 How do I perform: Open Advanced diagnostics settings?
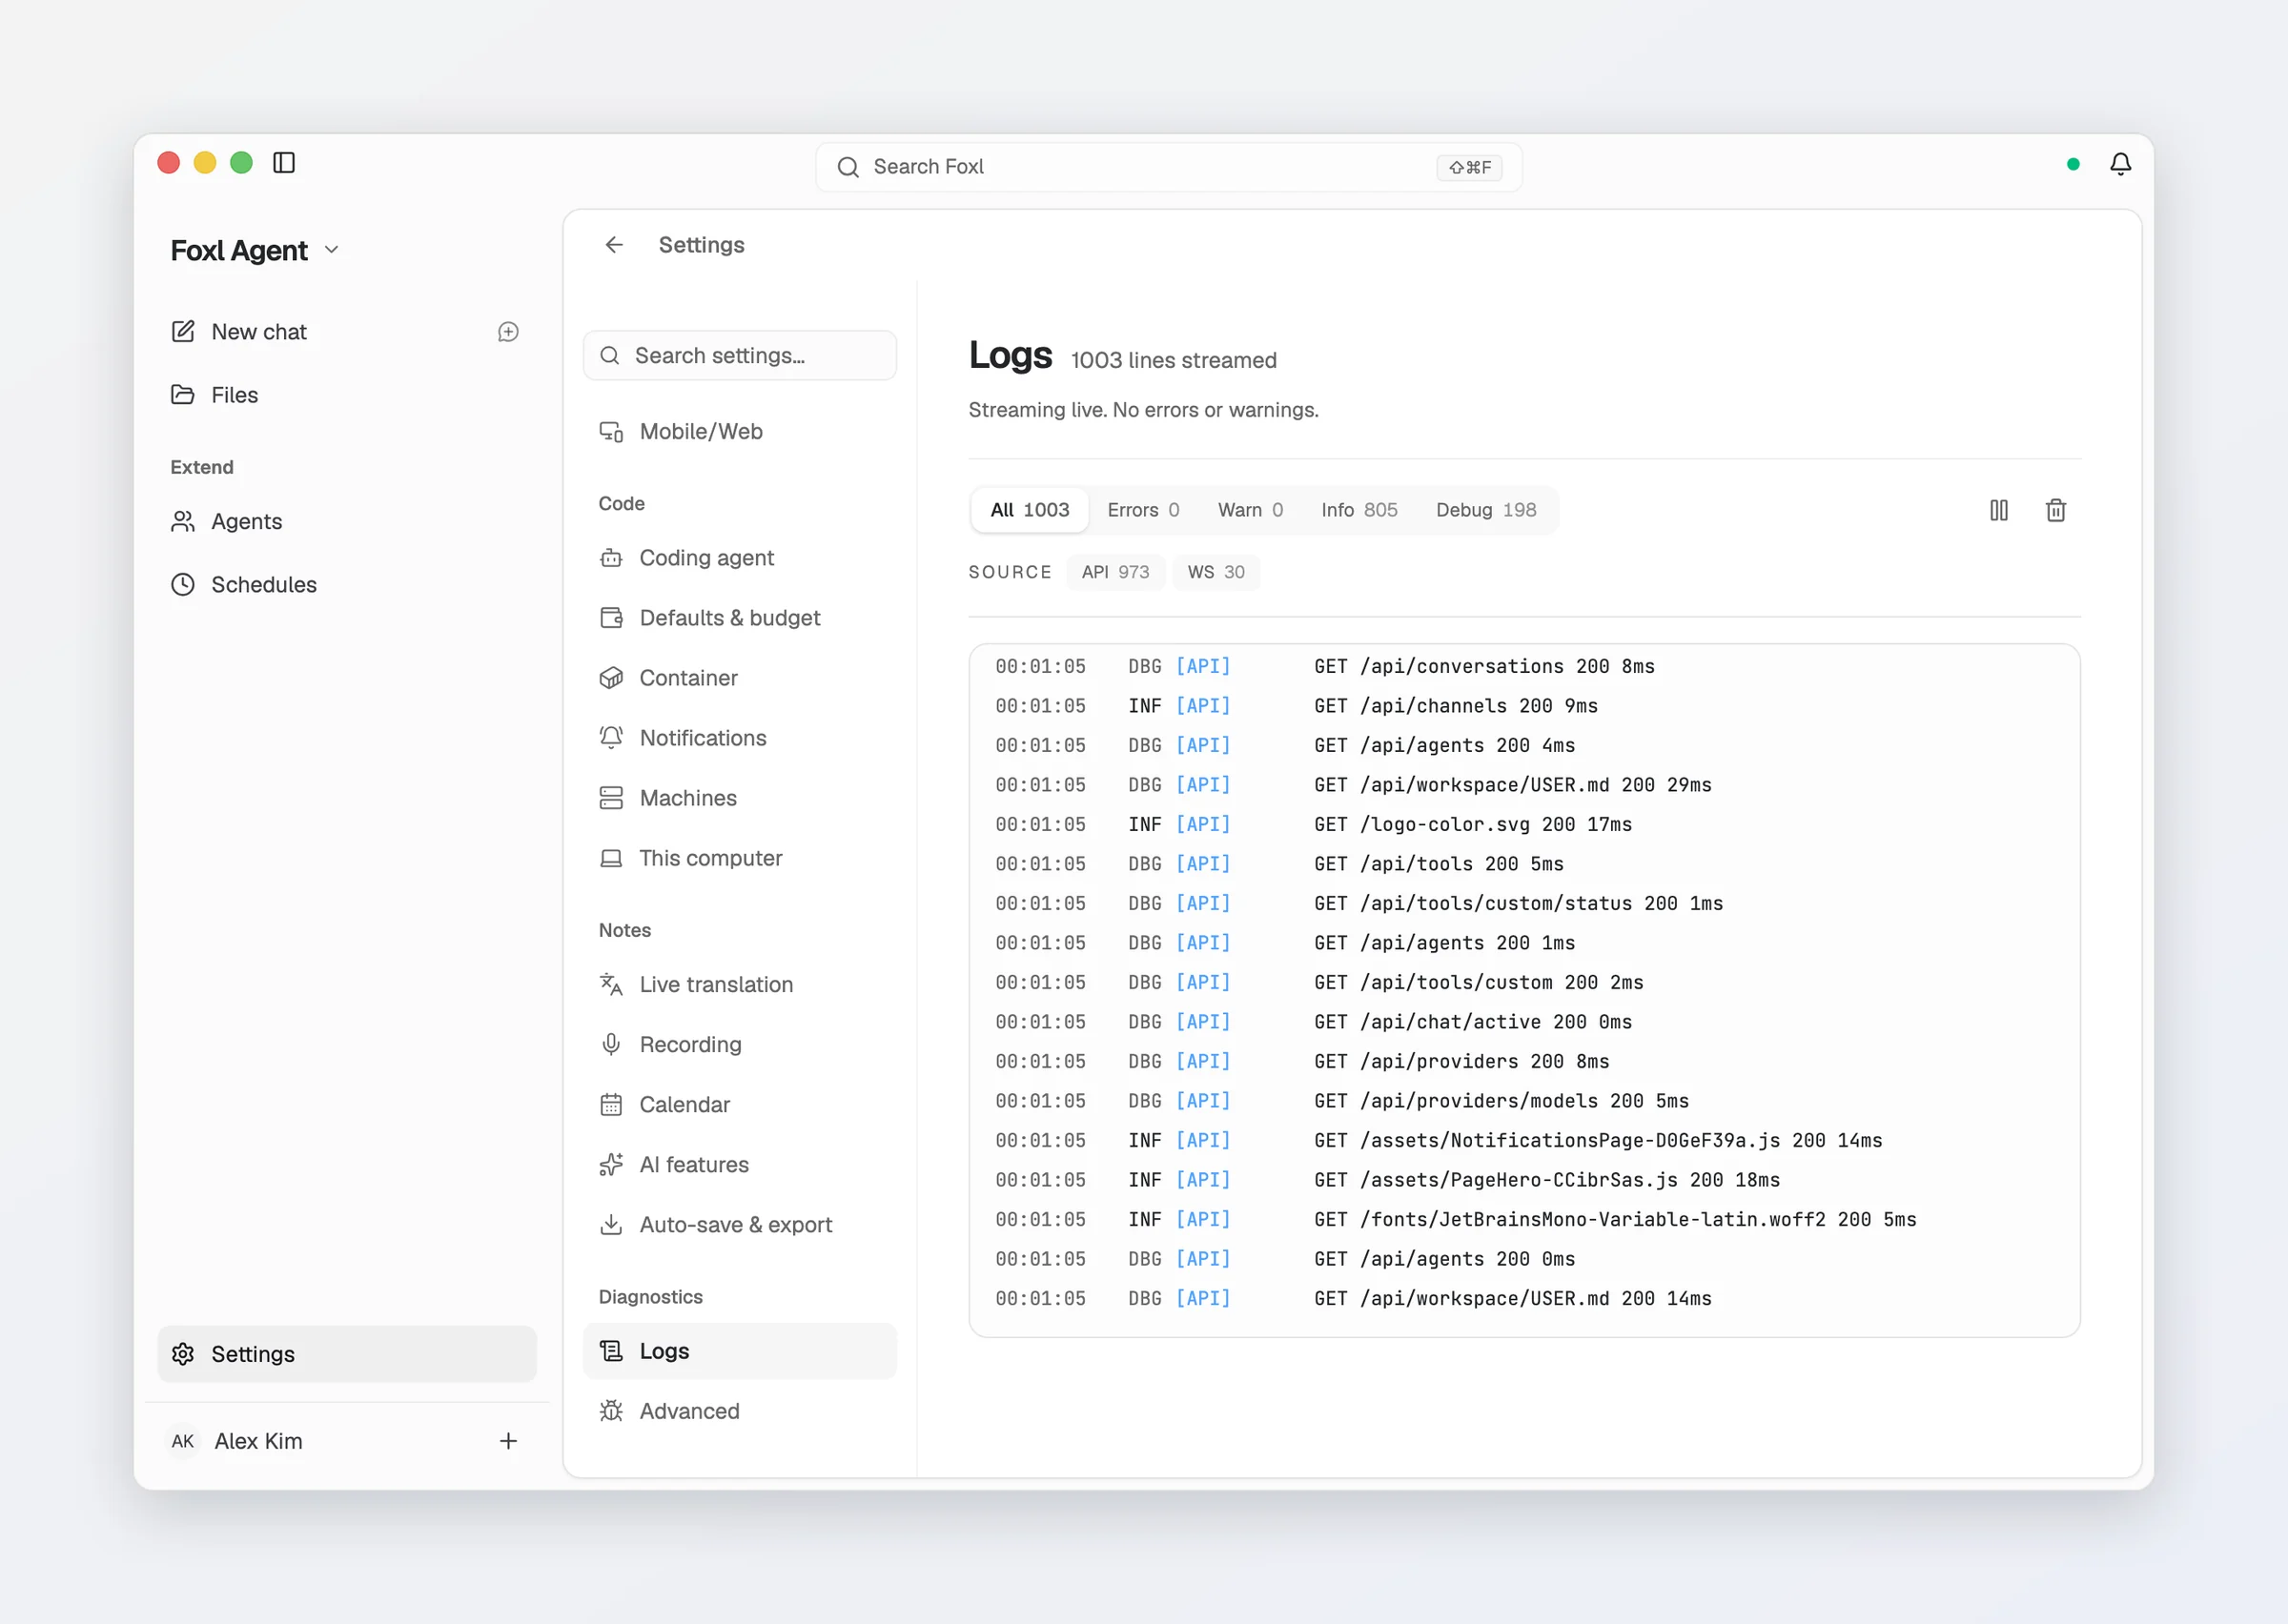(x=739, y=1411)
